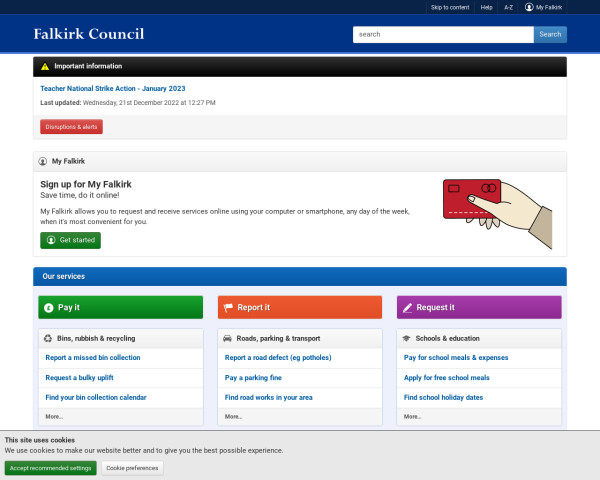Open Find your bin collection calendar
The width and height of the screenshot is (600, 480).
tap(96, 397)
